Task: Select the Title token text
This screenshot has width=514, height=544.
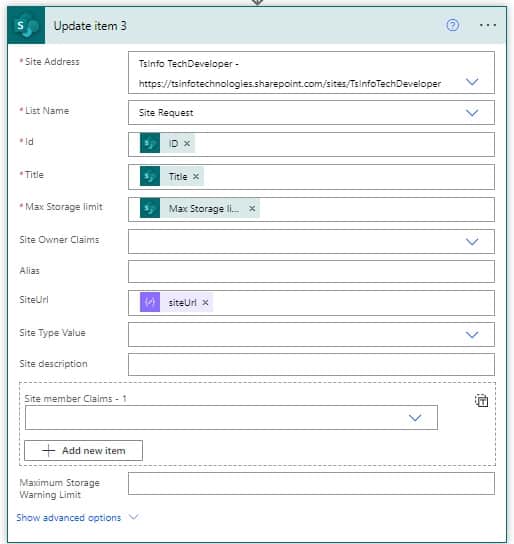Action: click(178, 177)
